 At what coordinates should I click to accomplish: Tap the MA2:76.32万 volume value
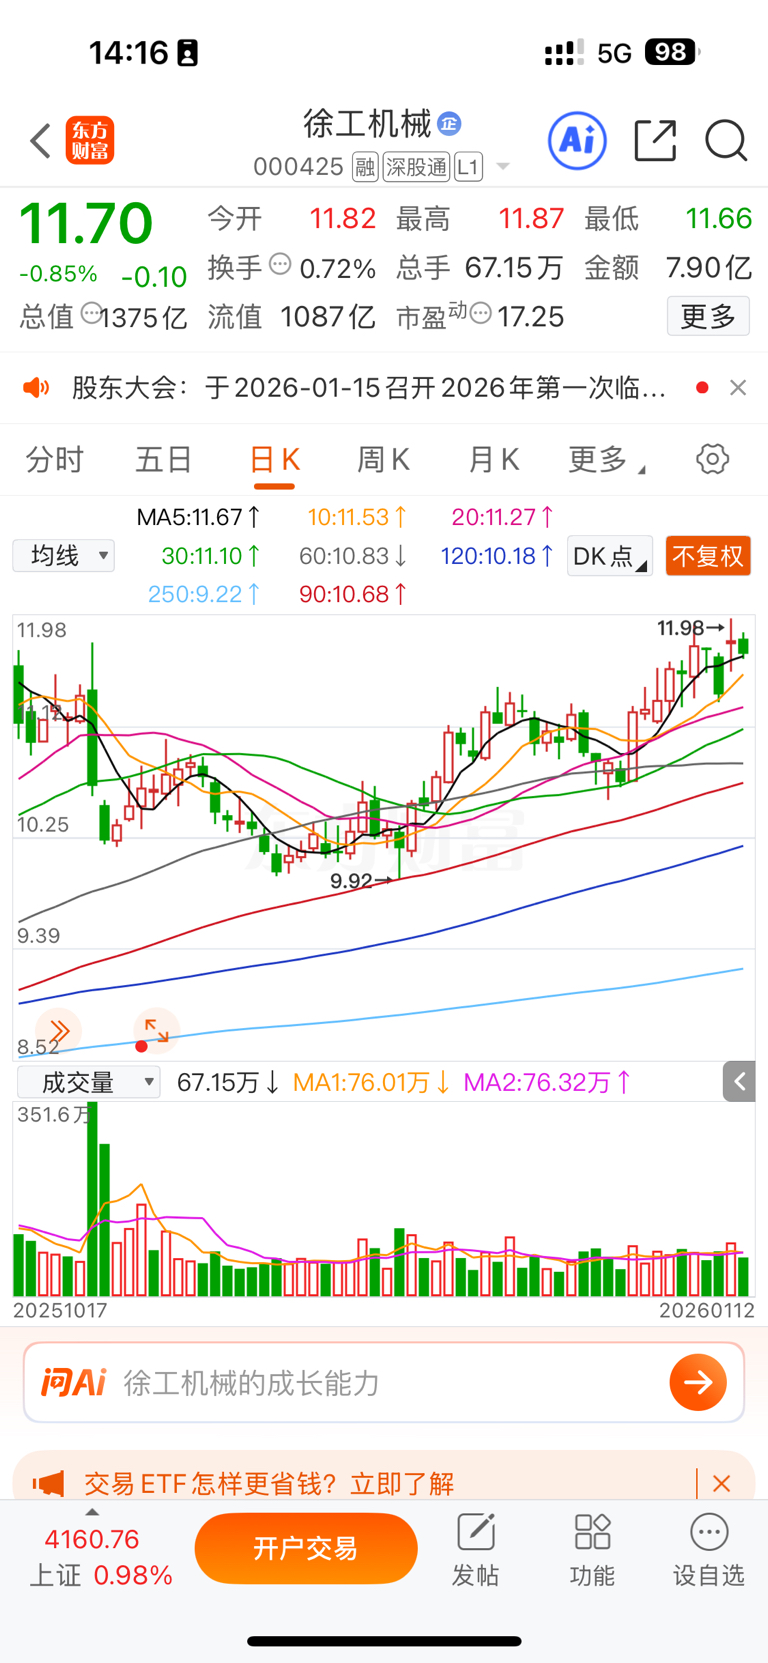pyautogui.click(x=548, y=1082)
